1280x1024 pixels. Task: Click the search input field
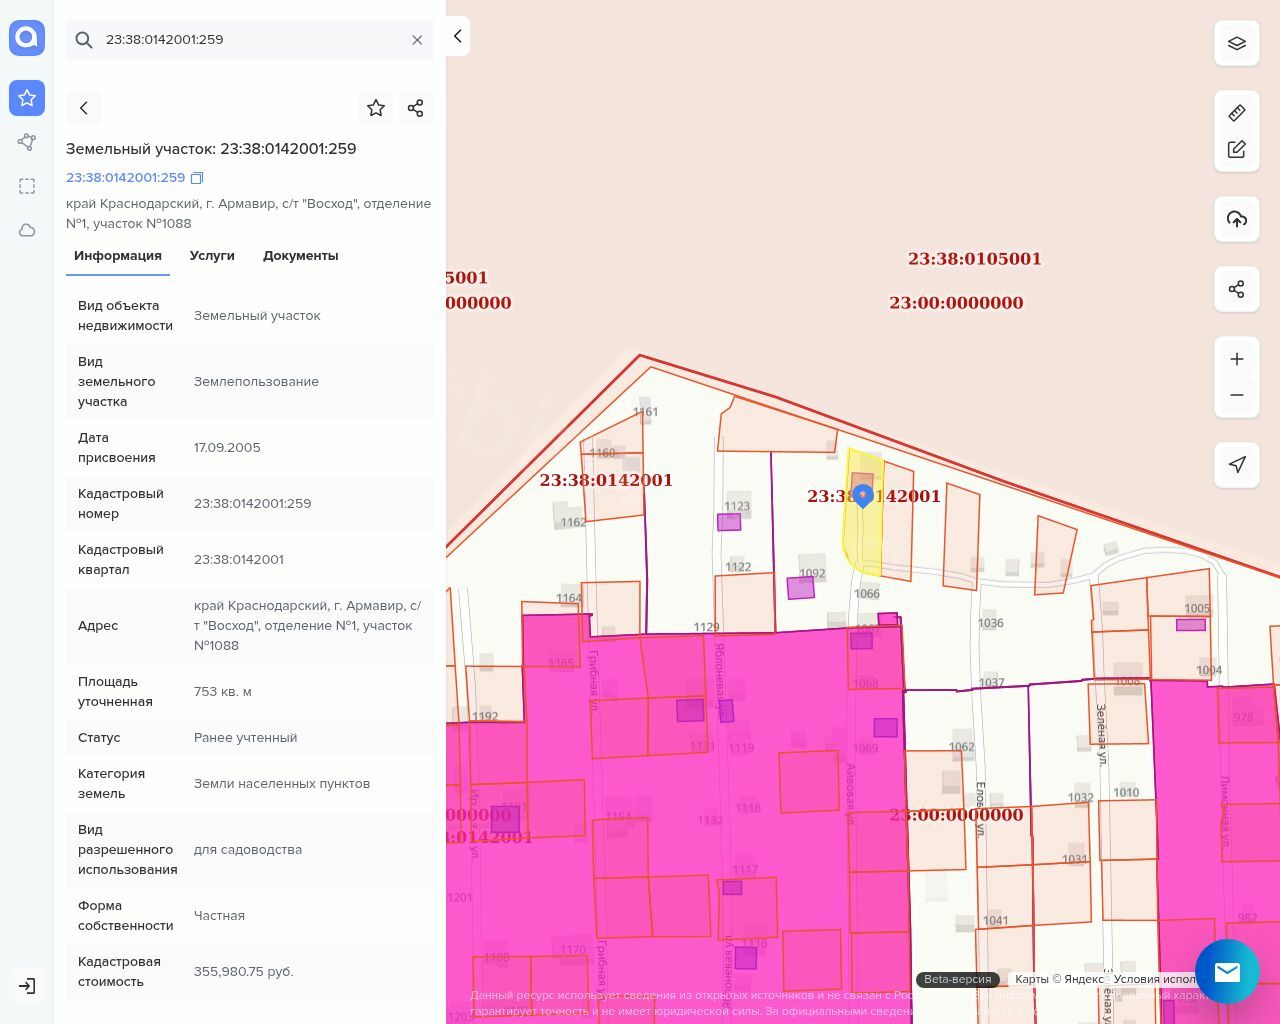click(250, 40)
